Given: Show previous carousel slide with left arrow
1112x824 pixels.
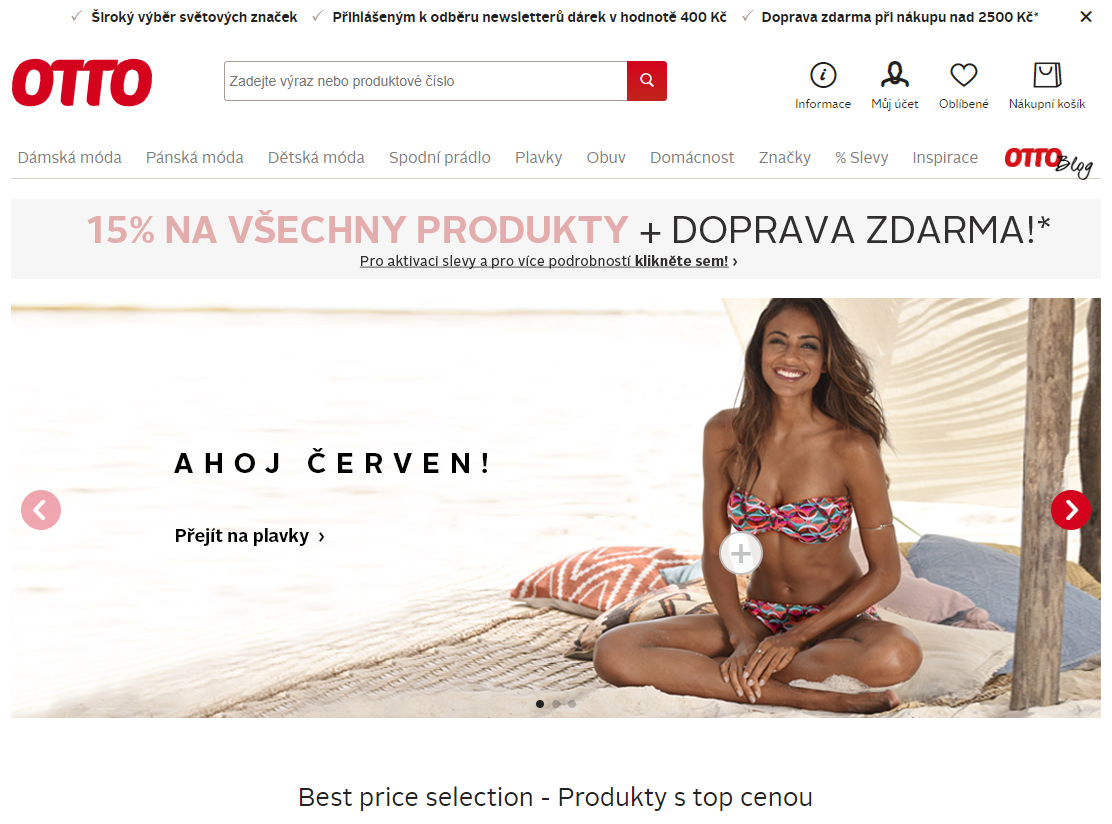Looking at the screenshot, I should point(41,510).
